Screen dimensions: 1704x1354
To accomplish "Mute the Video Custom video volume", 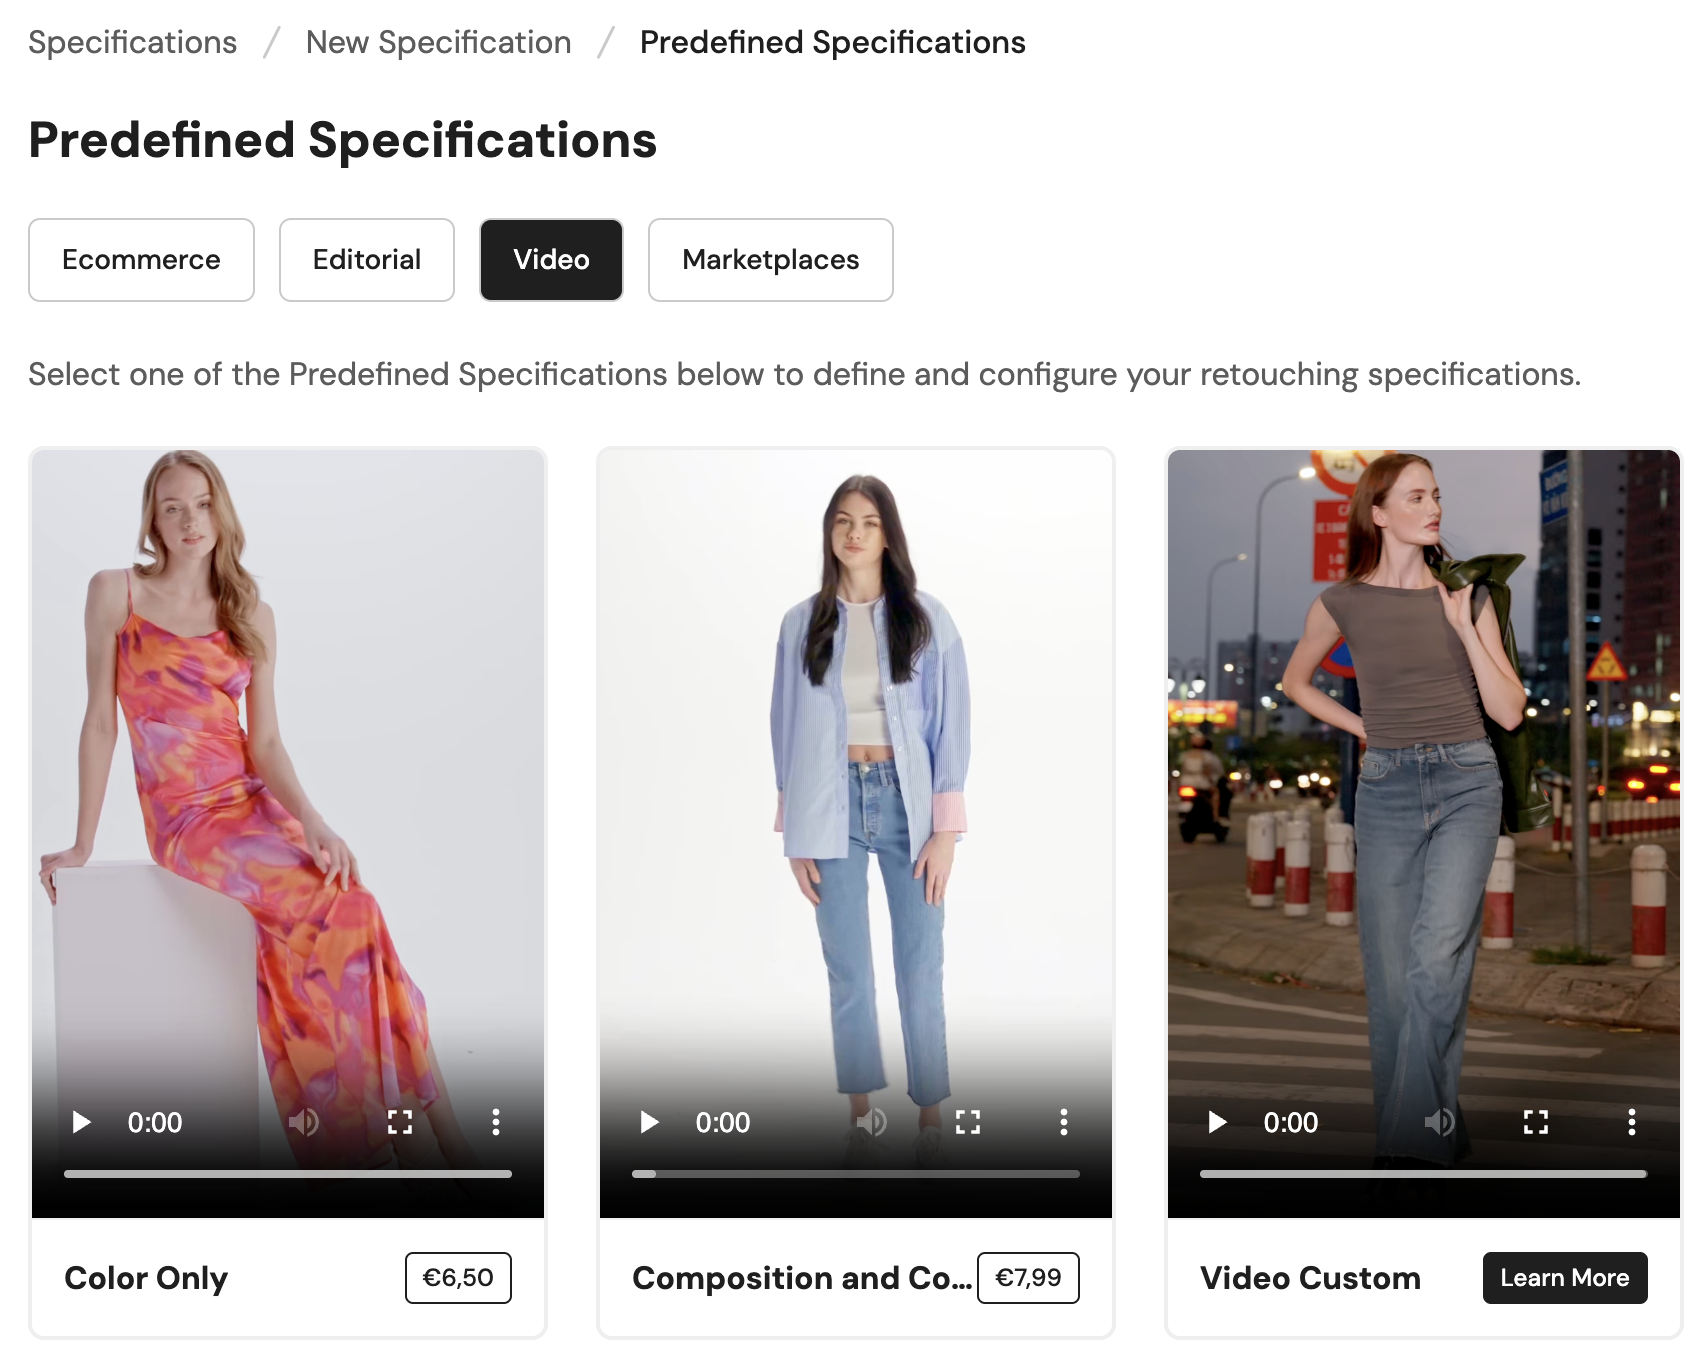I will tap(1440, 1122).
